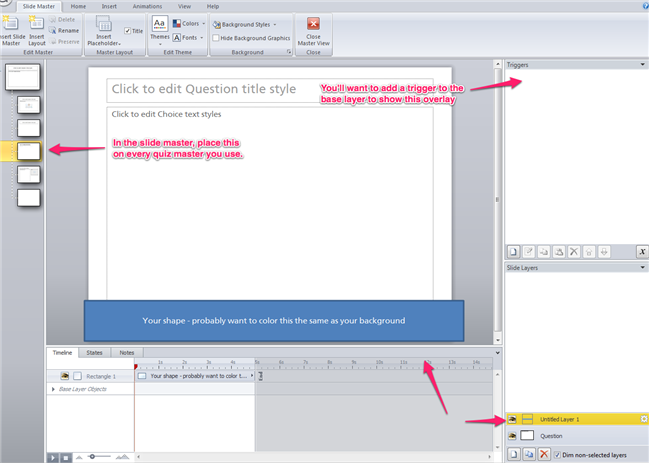Viewport: 649px width, 463px height.
Task: Open Untitled Layer 1 properties gear
Action: (x=643, y=419)
